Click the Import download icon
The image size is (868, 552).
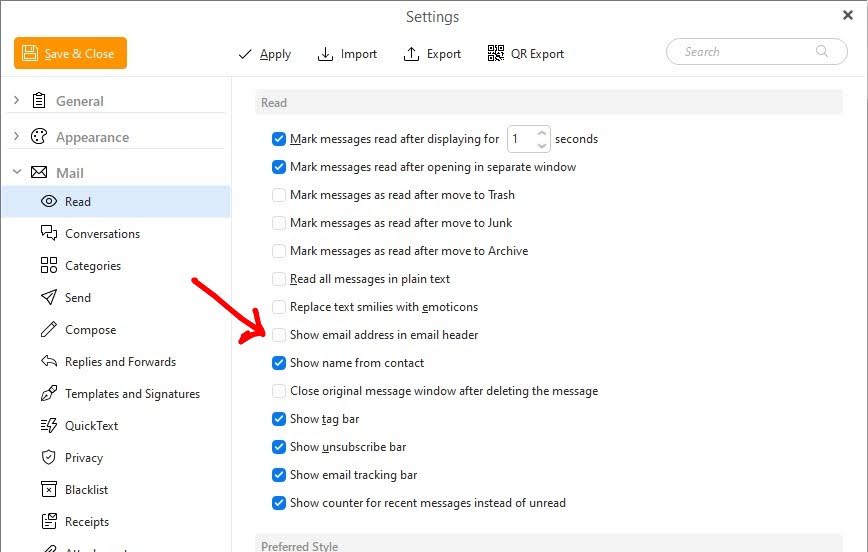(x=325, y=54)
